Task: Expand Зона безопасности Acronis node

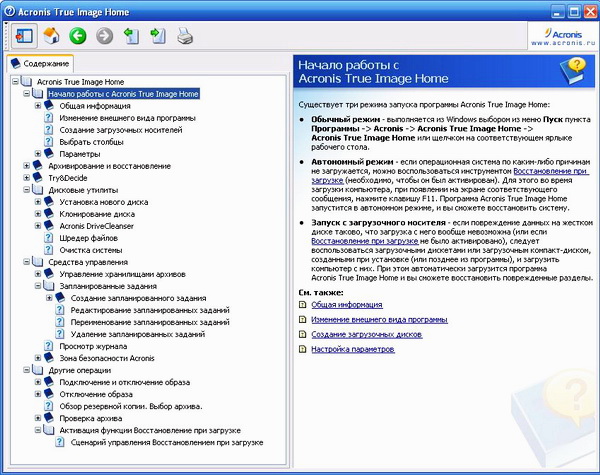Action: coord(38,358)
